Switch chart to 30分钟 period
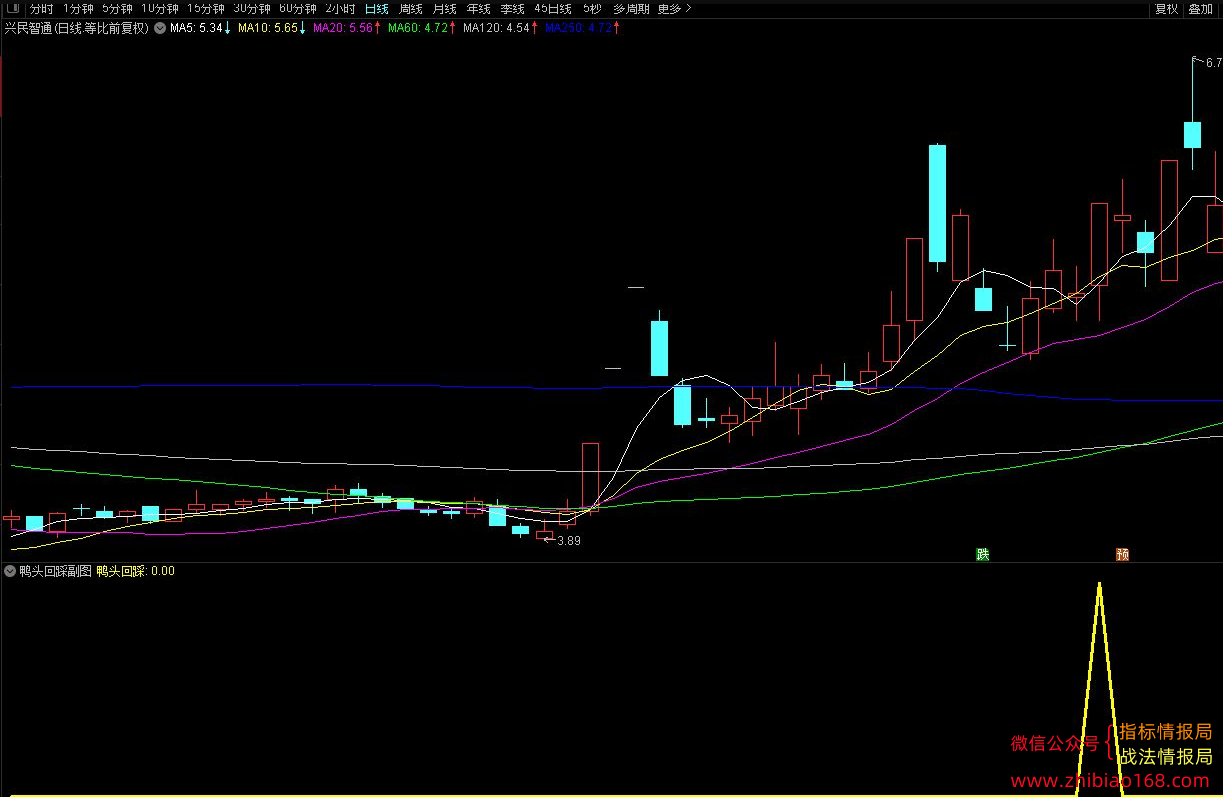 (x=252, y=9)
